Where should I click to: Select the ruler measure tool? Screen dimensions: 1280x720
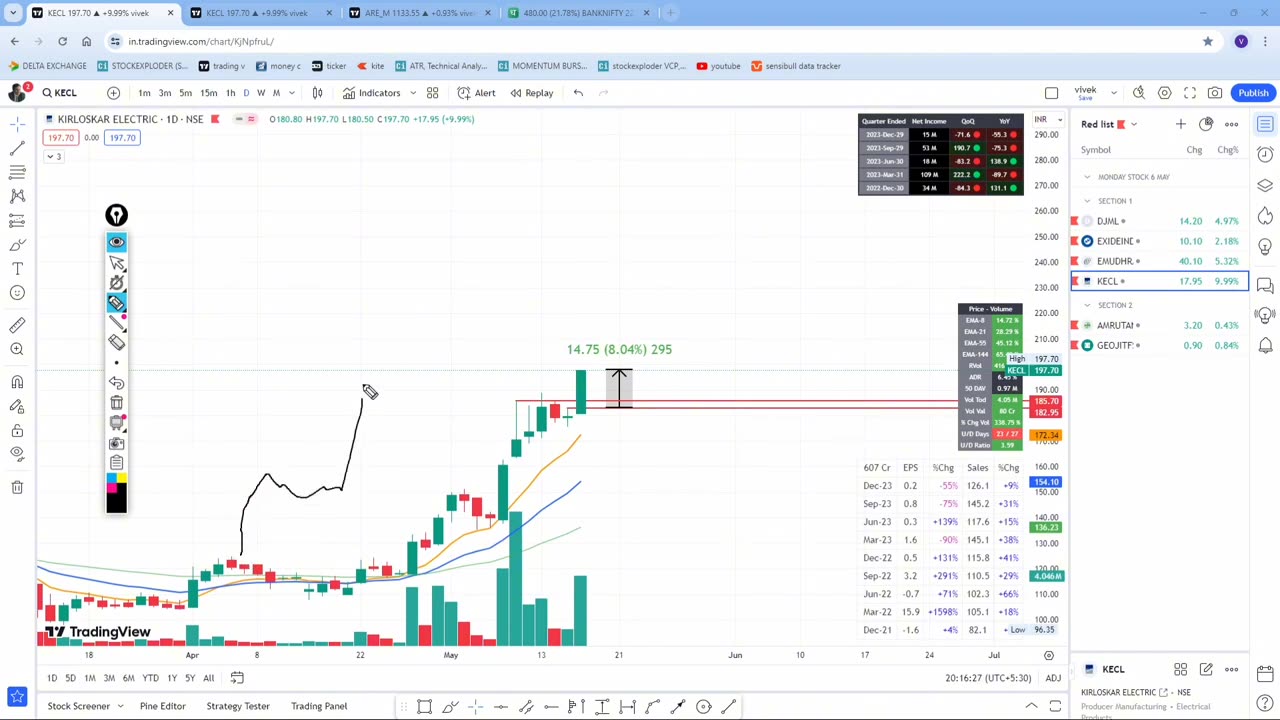click(x=17, y=325)
